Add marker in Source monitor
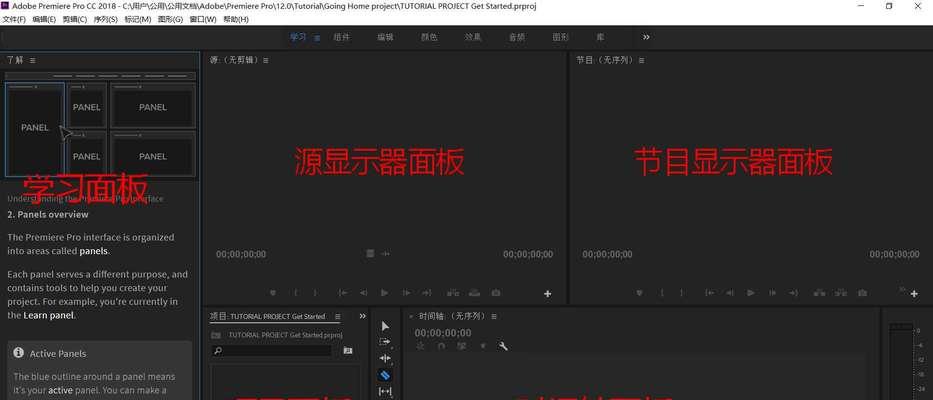Image resolution: width=933 pixels, height=400 pixels. coord(273,293)
